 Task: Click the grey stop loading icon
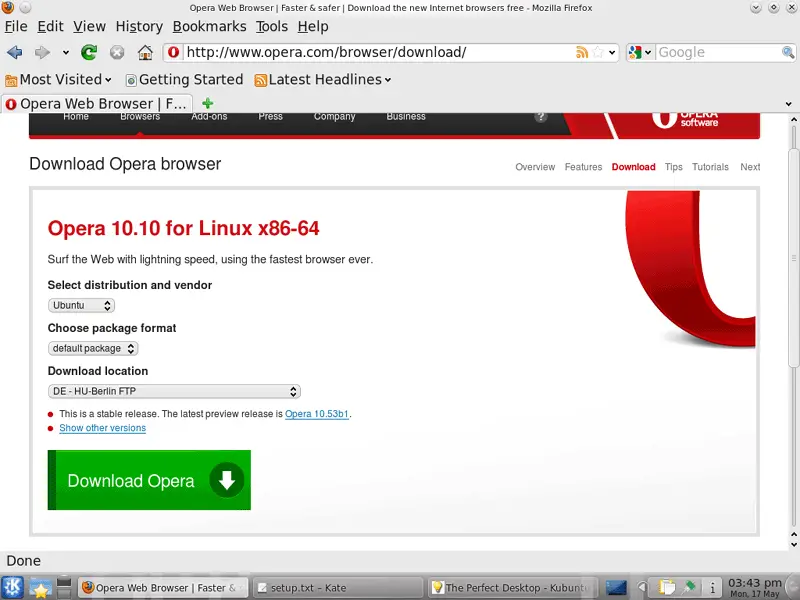[x=117, y=52]
